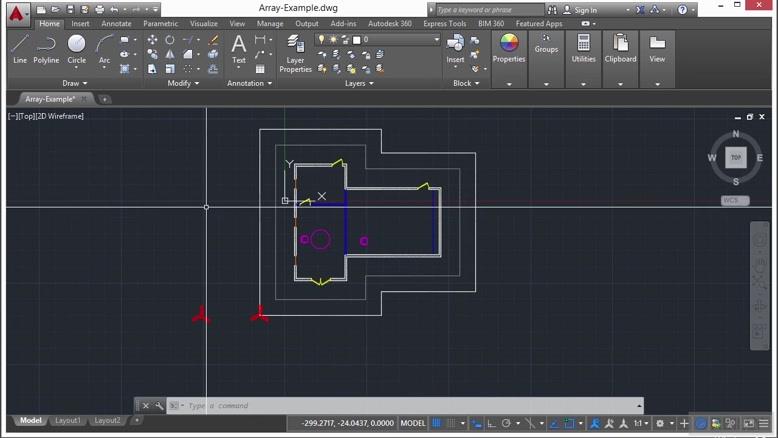Expand the Modify panel
The width and height of the screenshot is (778, 438).
(183, 83)
